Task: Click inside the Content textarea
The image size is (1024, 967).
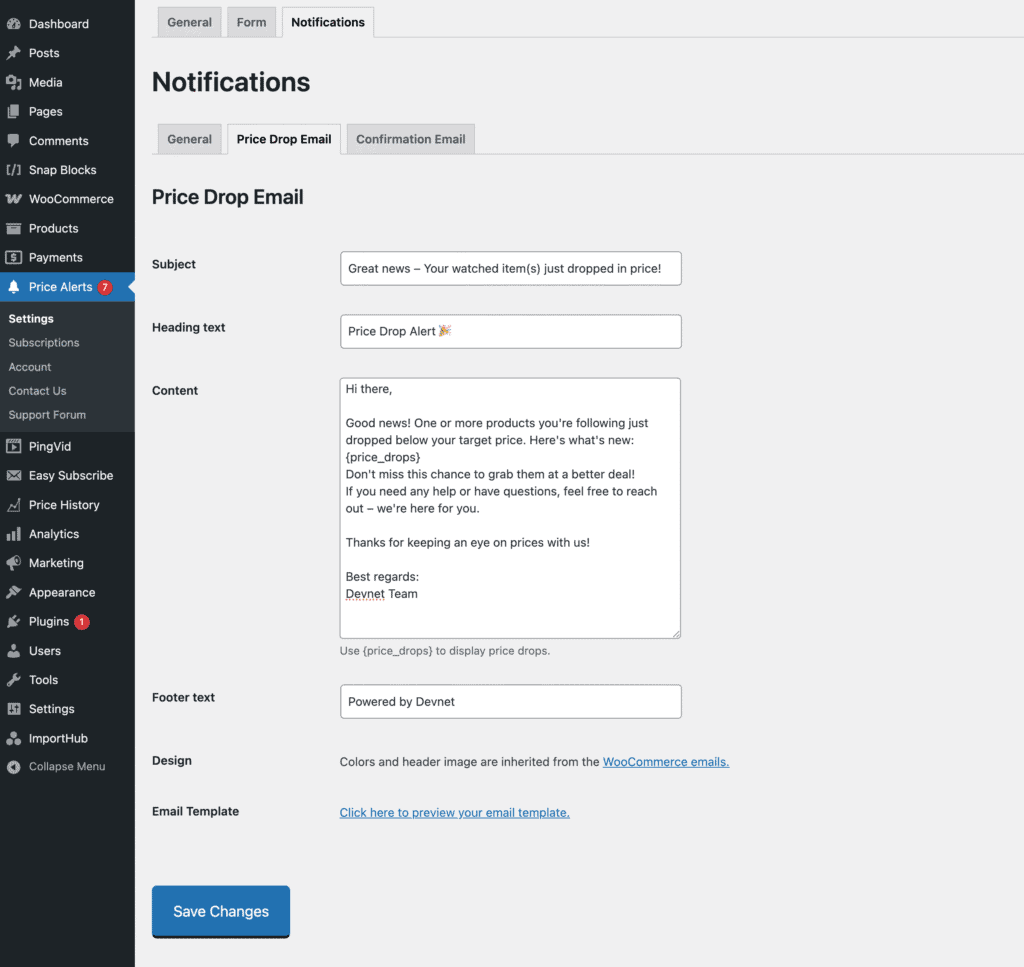Action: point(510,507)
